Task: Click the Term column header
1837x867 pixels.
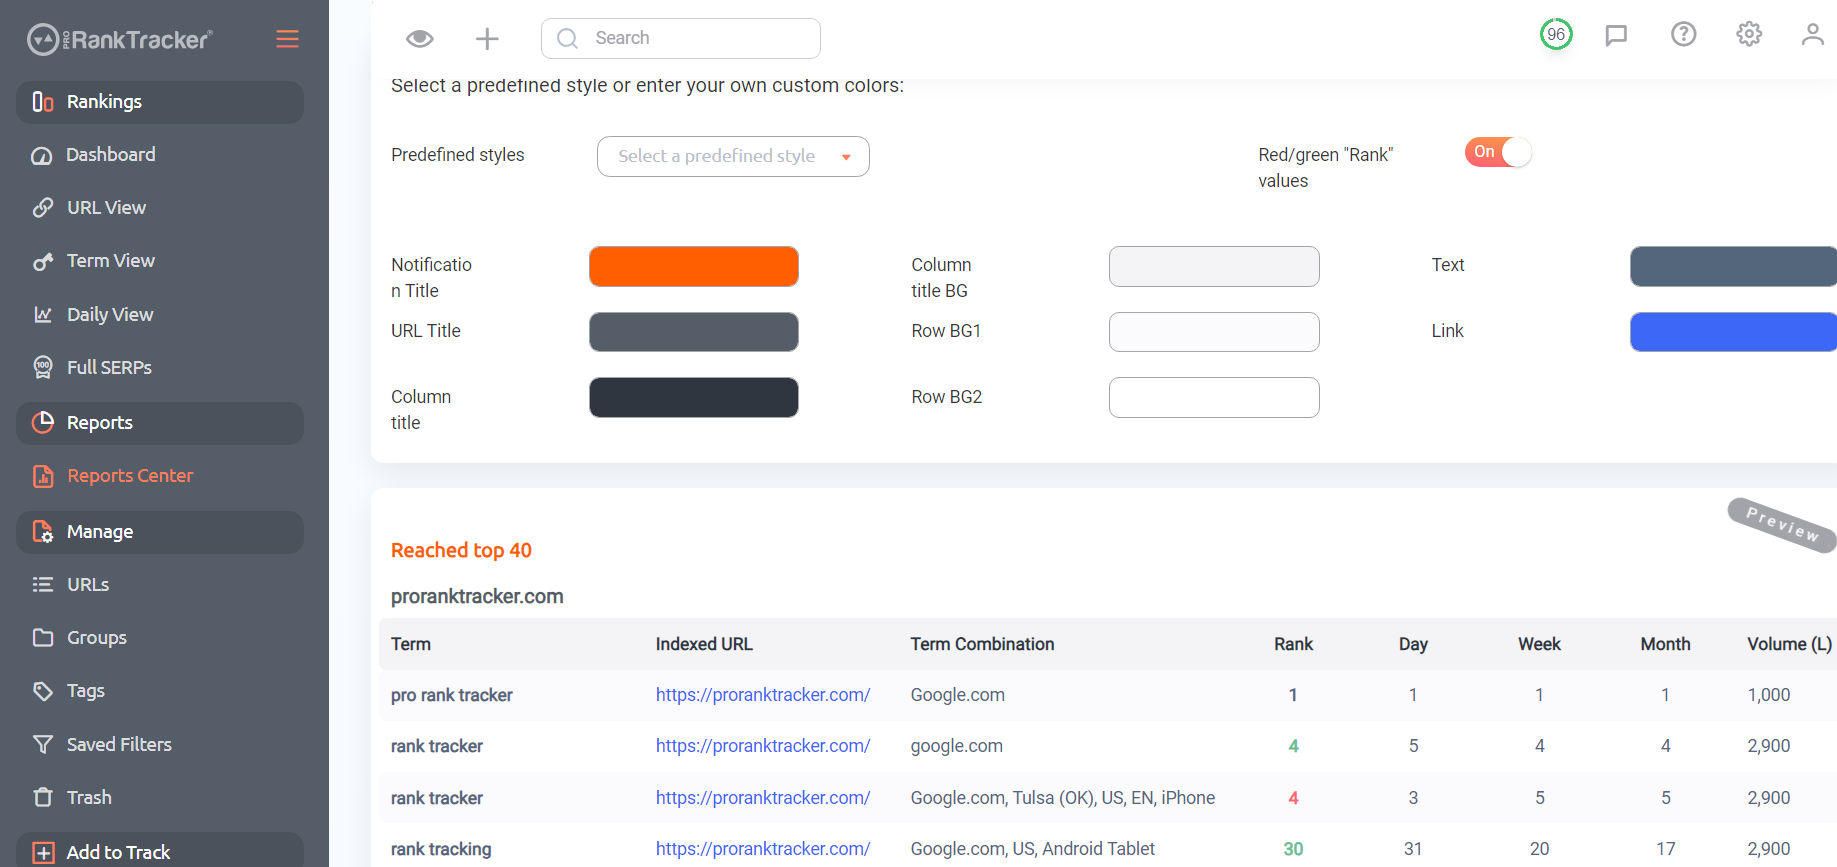Action: click(x=411, y=644)
